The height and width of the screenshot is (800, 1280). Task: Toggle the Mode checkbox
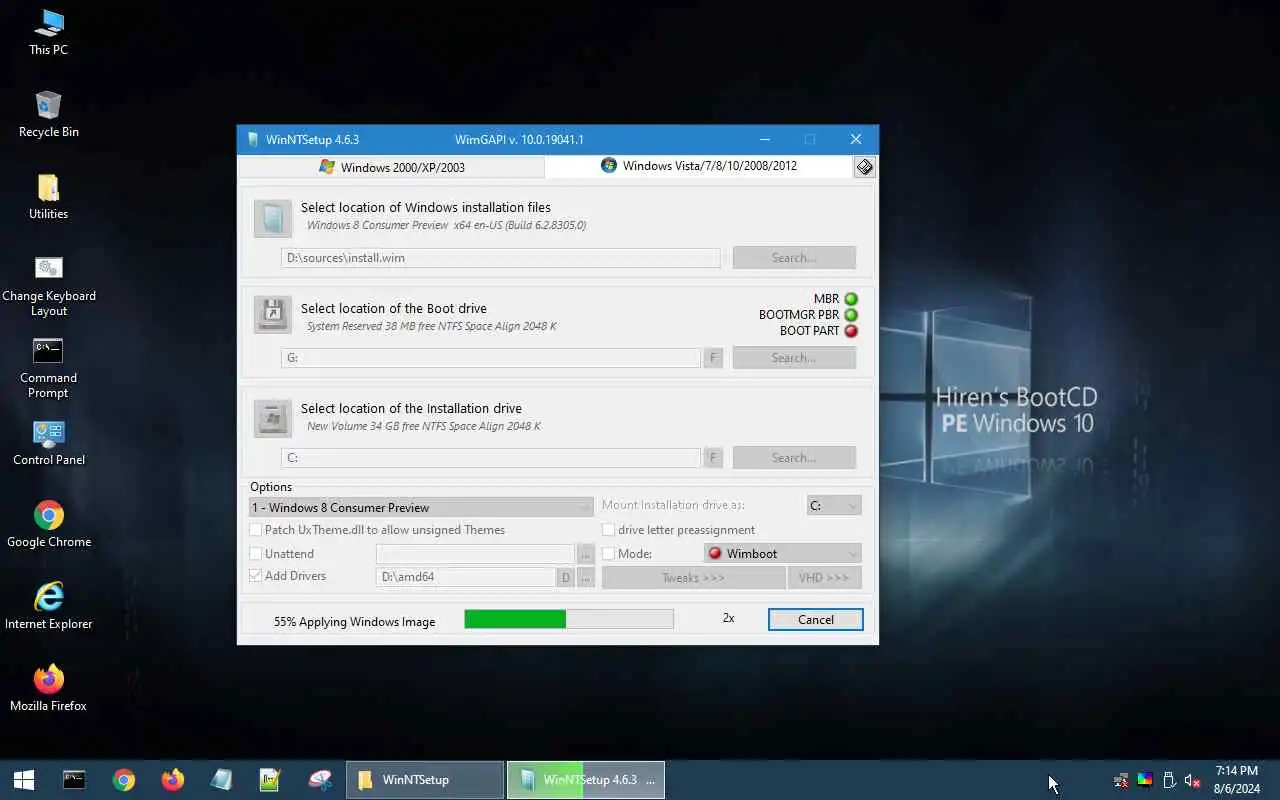coord(608,553)
